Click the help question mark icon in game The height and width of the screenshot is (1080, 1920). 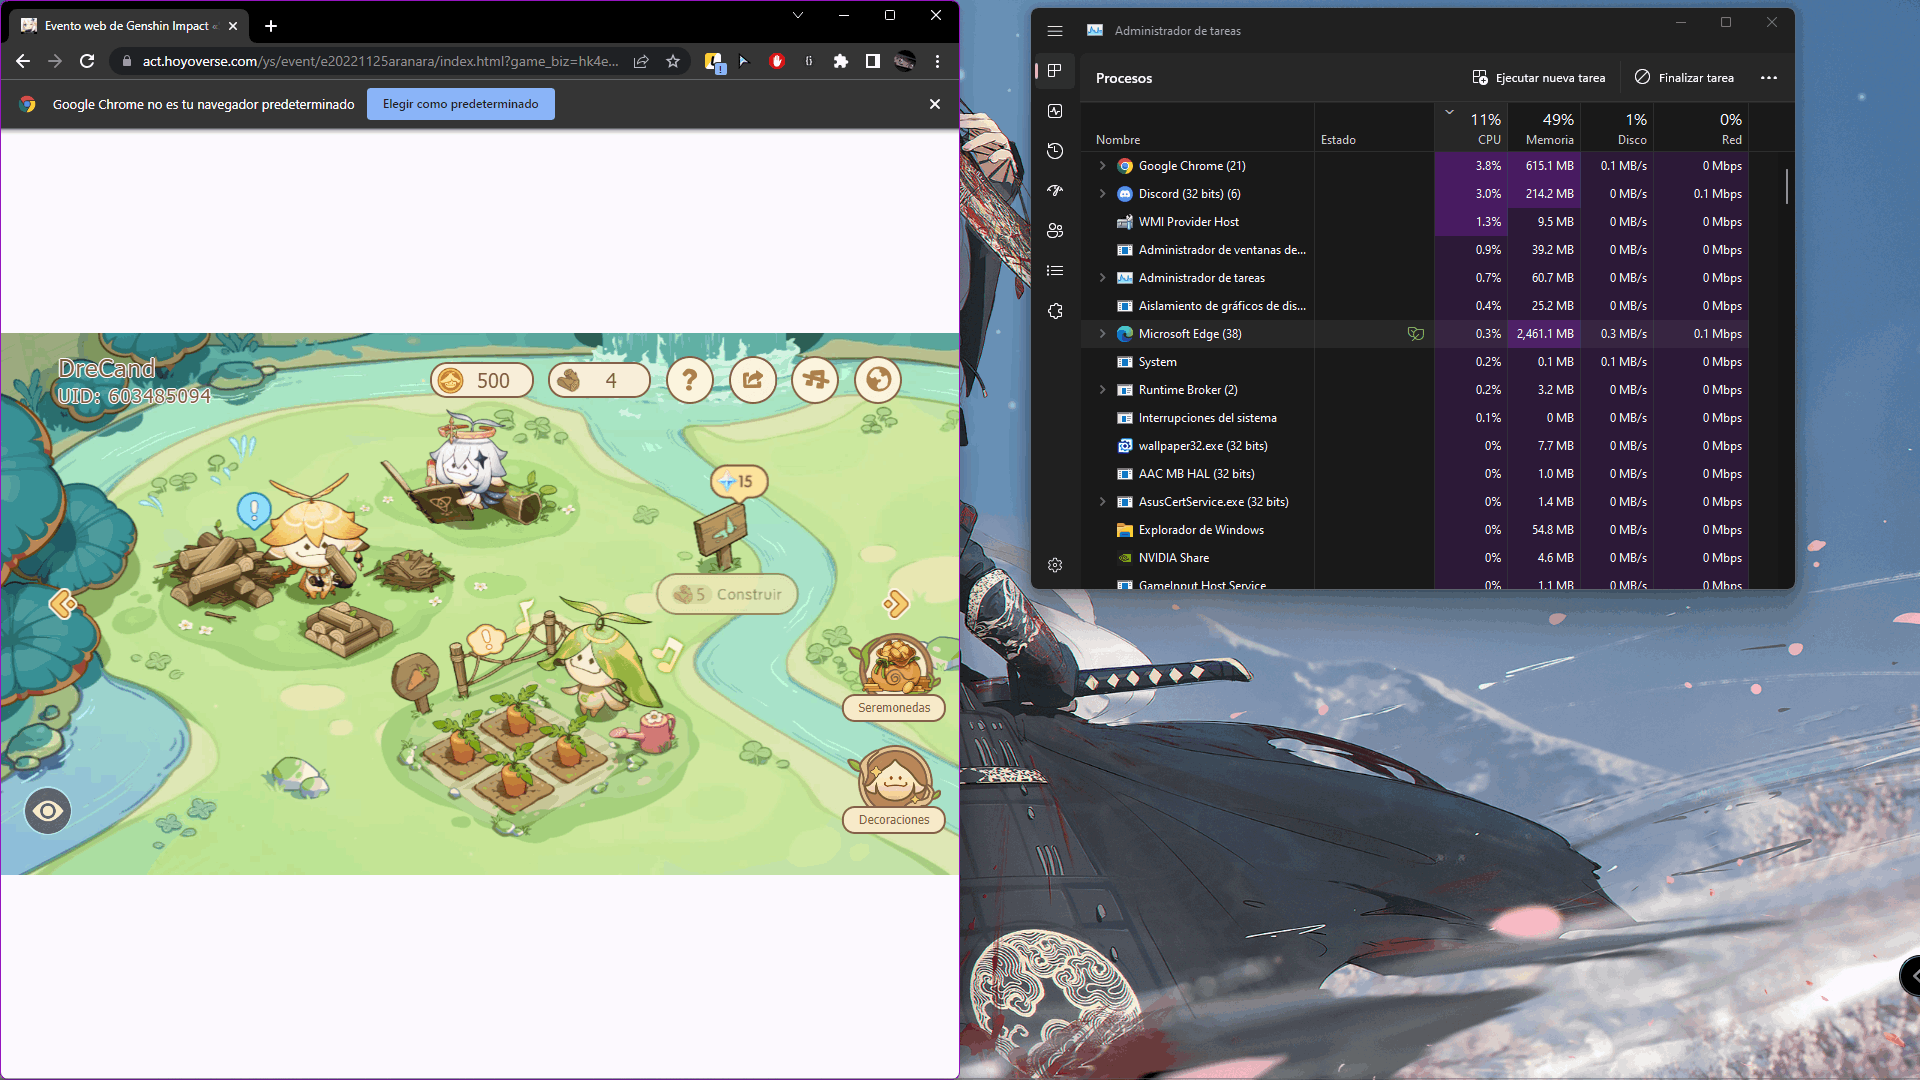pyautogui.click(x=689, y=380)
